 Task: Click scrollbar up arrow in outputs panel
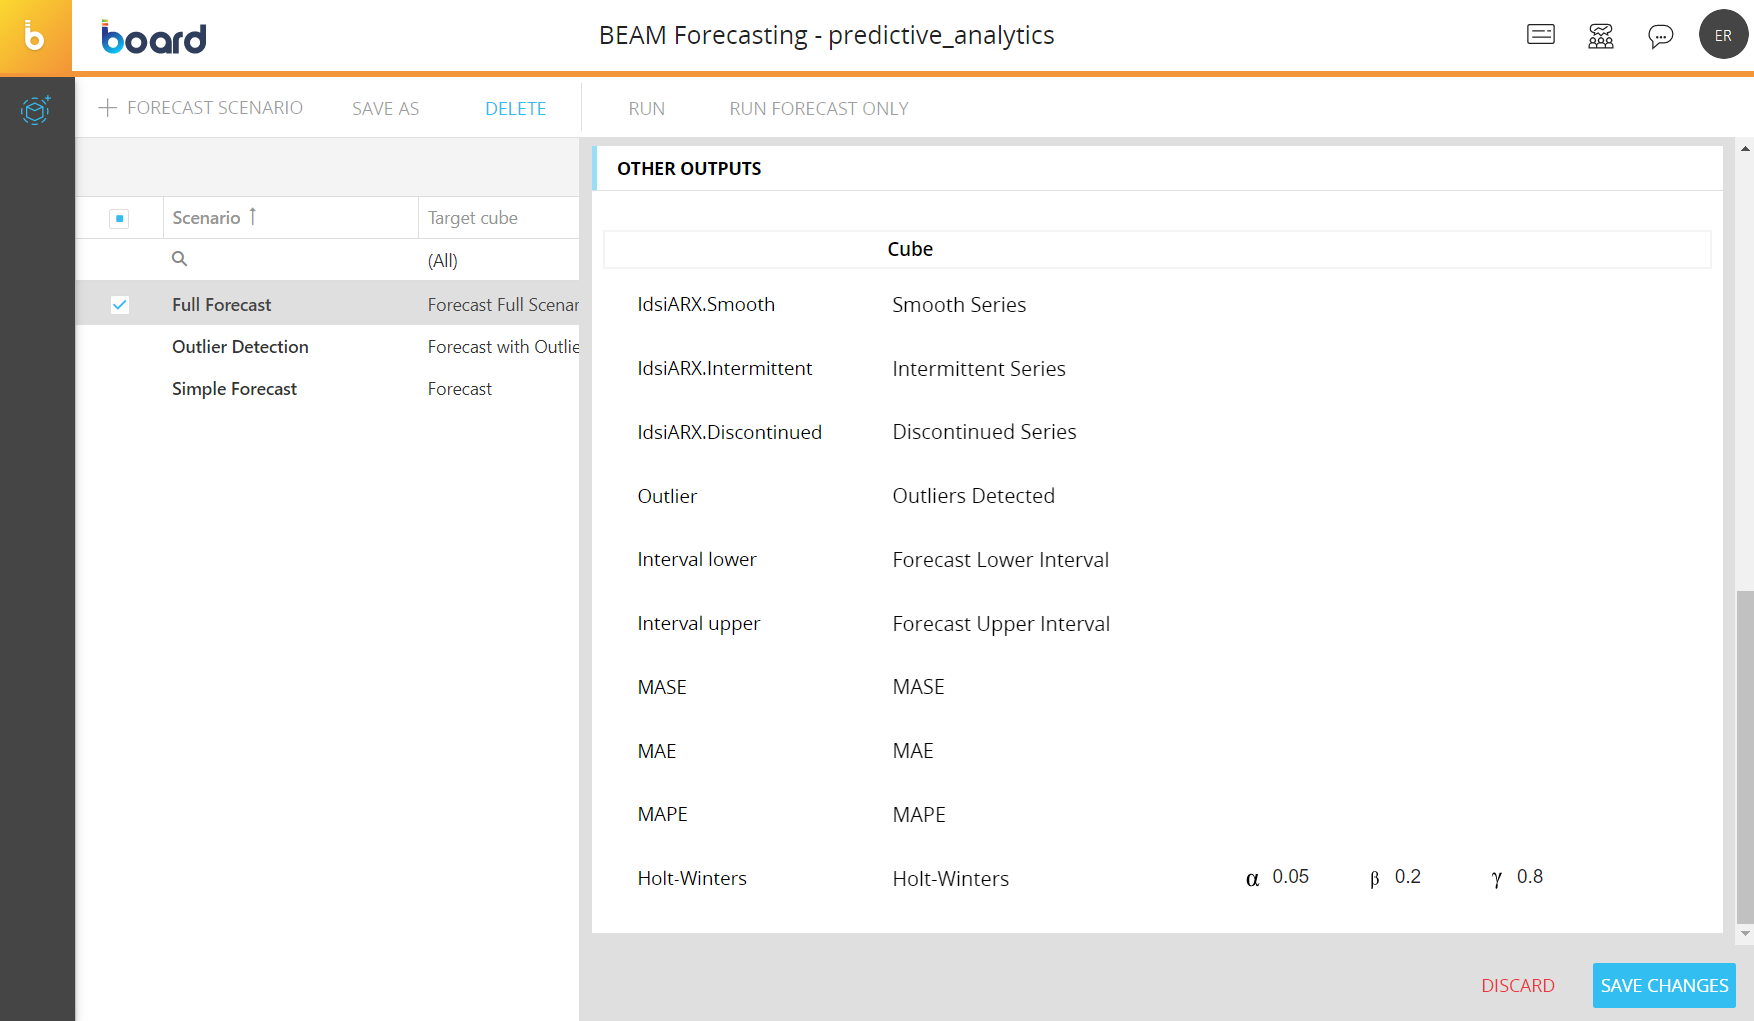[1745, 149]
